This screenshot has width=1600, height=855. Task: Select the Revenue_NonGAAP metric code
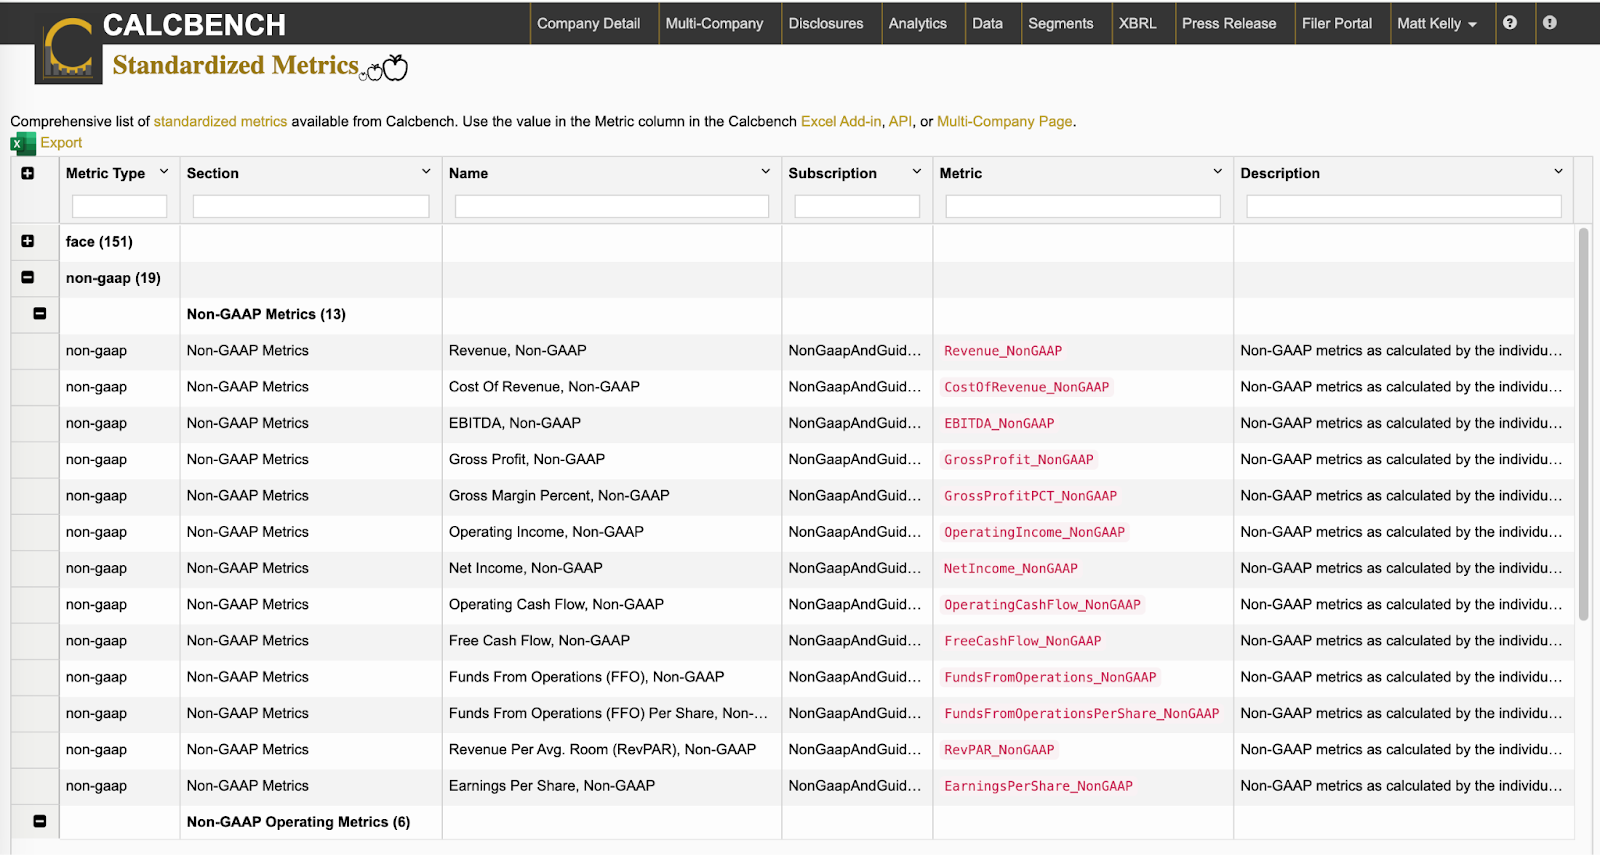pos(1003,351)
